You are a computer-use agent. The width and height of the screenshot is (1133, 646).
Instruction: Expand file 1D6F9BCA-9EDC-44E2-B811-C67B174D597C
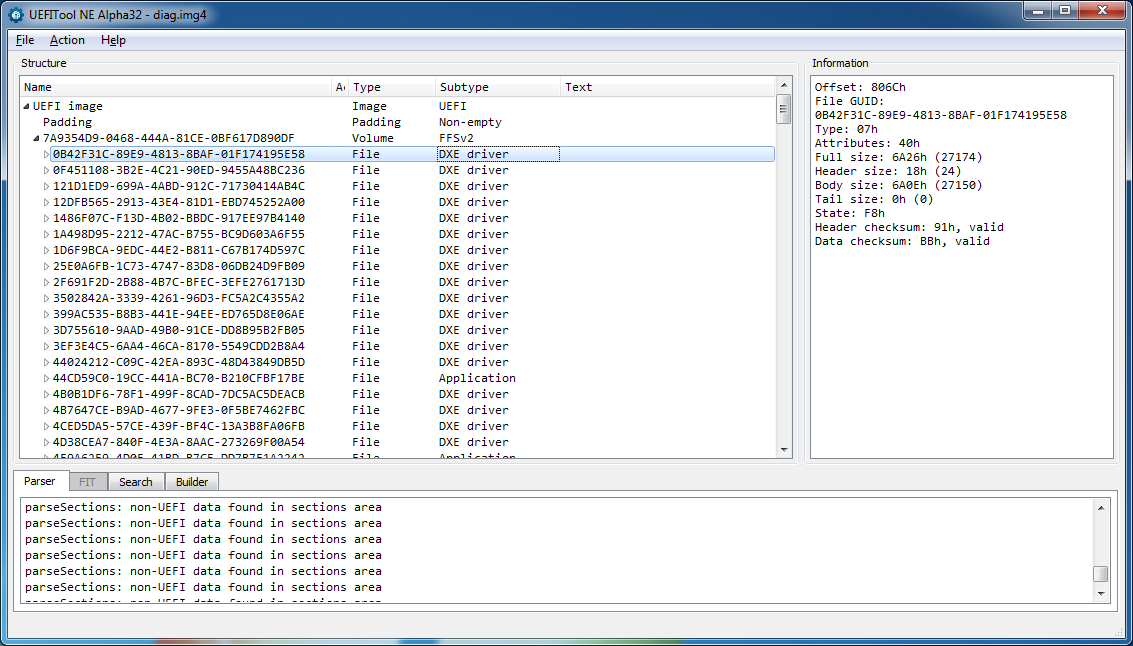pyautogui.click(x=46, y=250)
